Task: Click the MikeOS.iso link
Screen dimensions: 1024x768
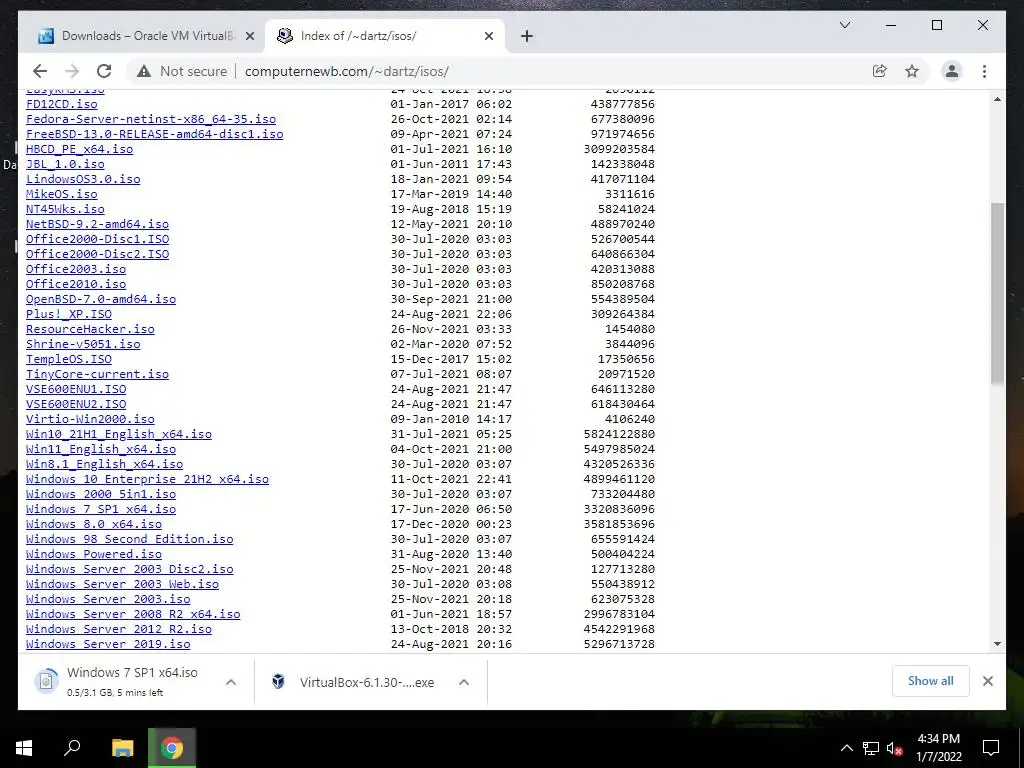Action: point(61,195)
